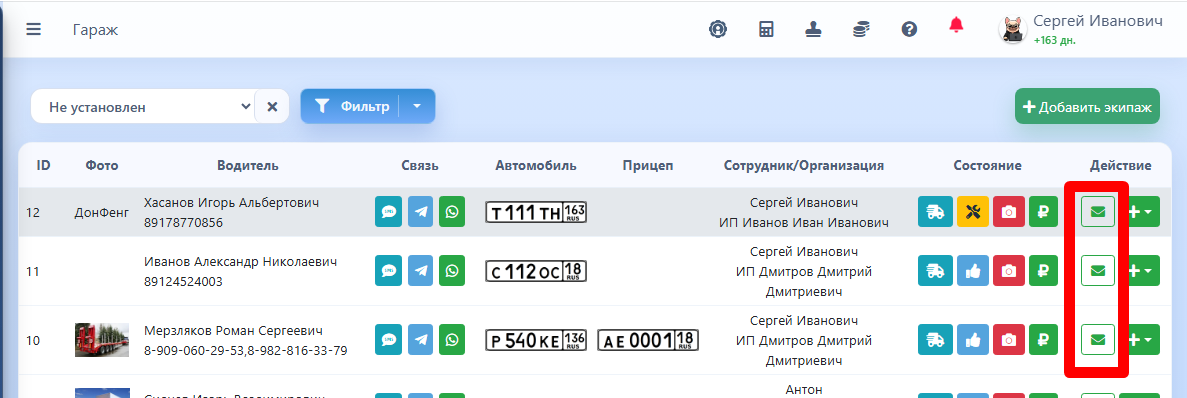Clear the Не установлен selection with X
Image resolution: width=1187 pixels, height=398 pixels.
(273, 107)
